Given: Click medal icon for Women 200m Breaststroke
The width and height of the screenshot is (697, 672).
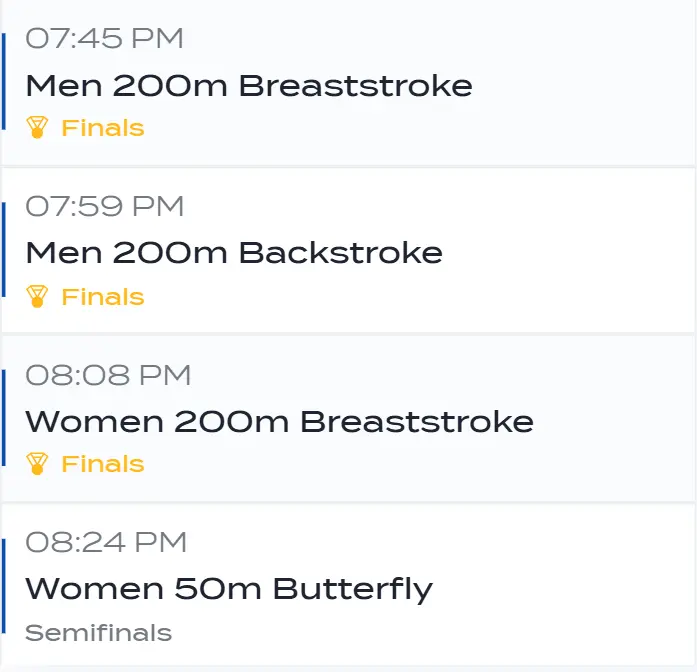Looking at the screenshot, I should coord(38,463).
